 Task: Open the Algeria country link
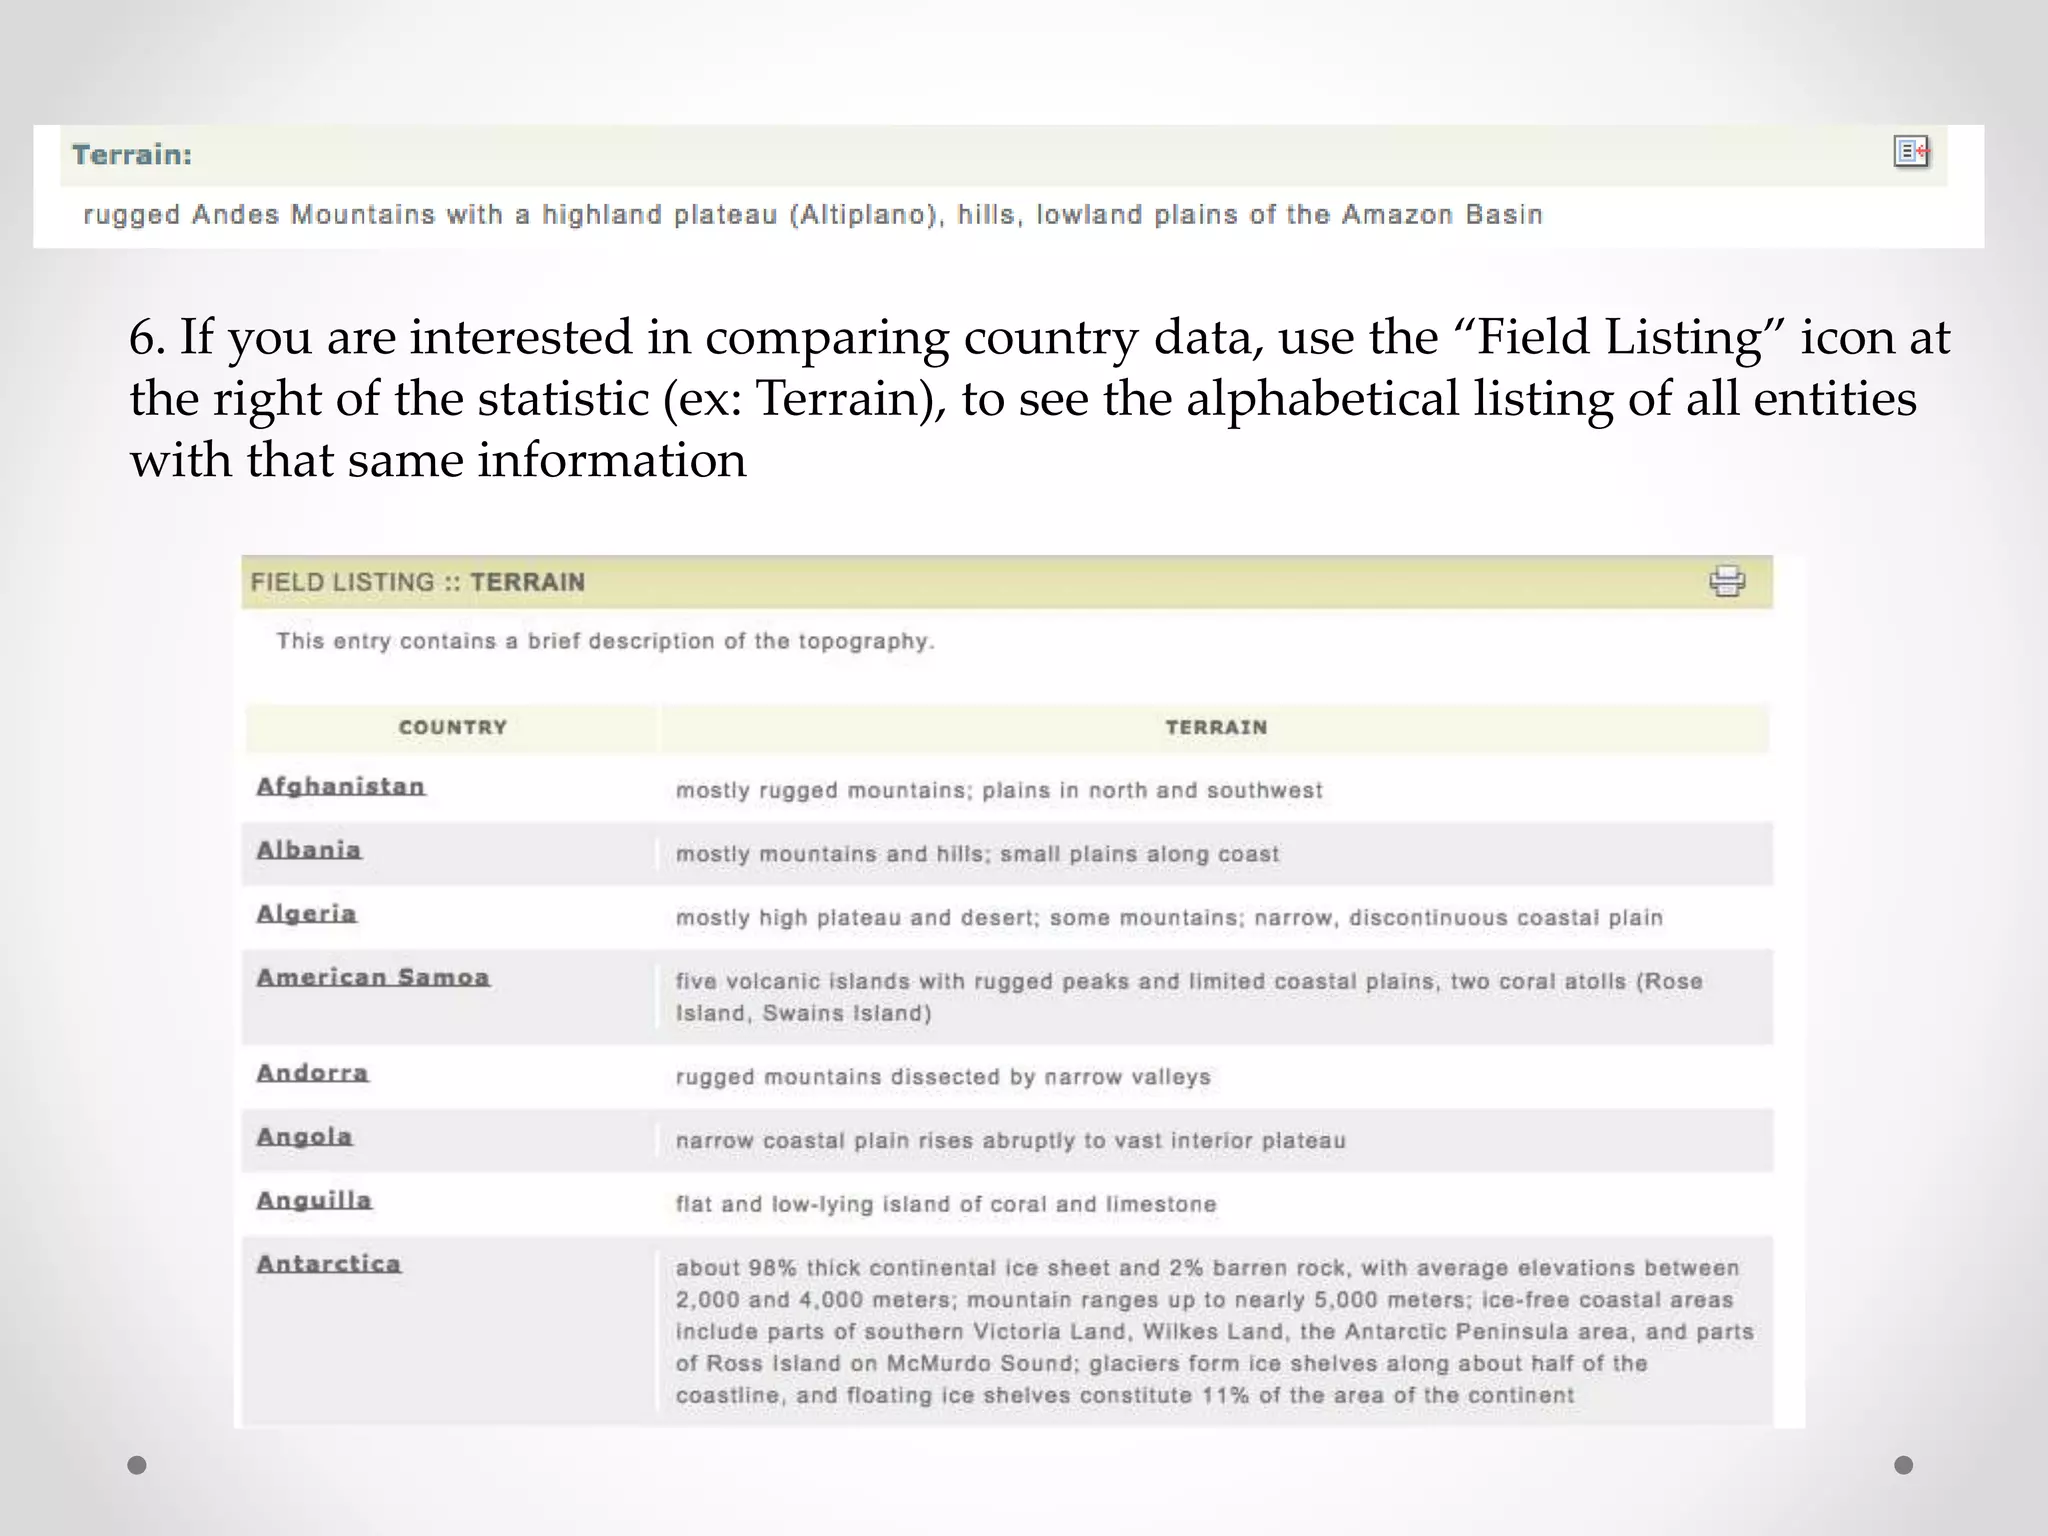tap(307, 914)
